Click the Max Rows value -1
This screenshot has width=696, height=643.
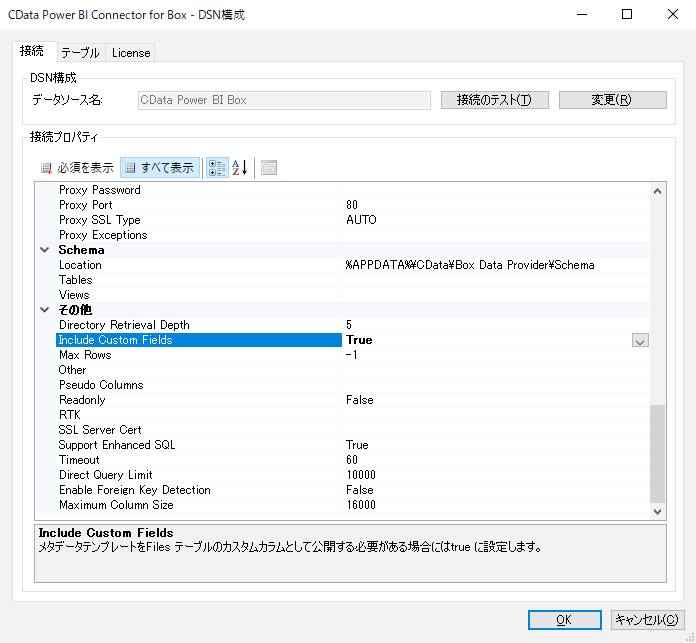(352, 355)
